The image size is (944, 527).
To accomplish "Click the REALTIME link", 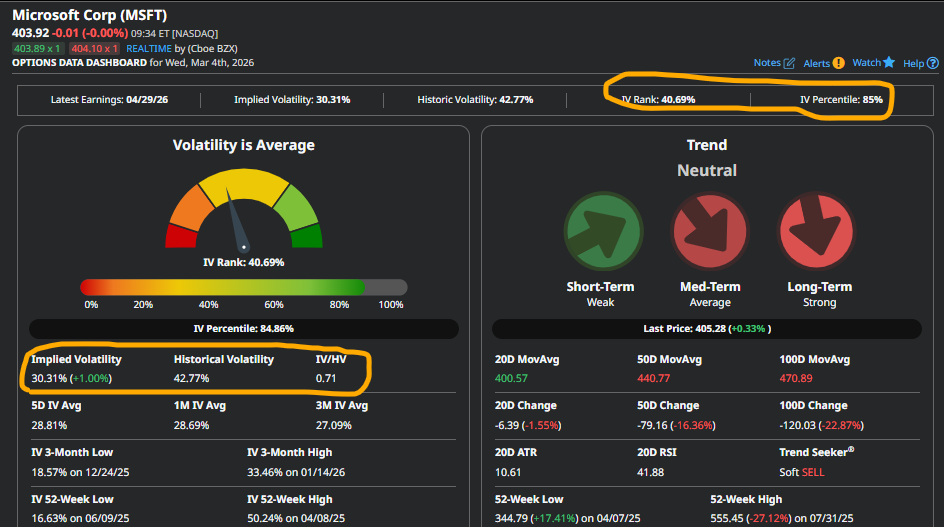I will pyautogui.click(x=149, y=49).
